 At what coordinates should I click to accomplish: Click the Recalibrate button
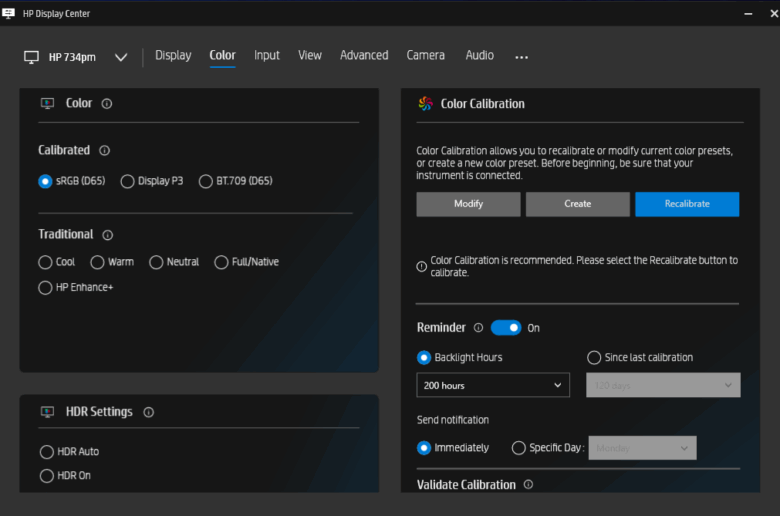(687, 204)
